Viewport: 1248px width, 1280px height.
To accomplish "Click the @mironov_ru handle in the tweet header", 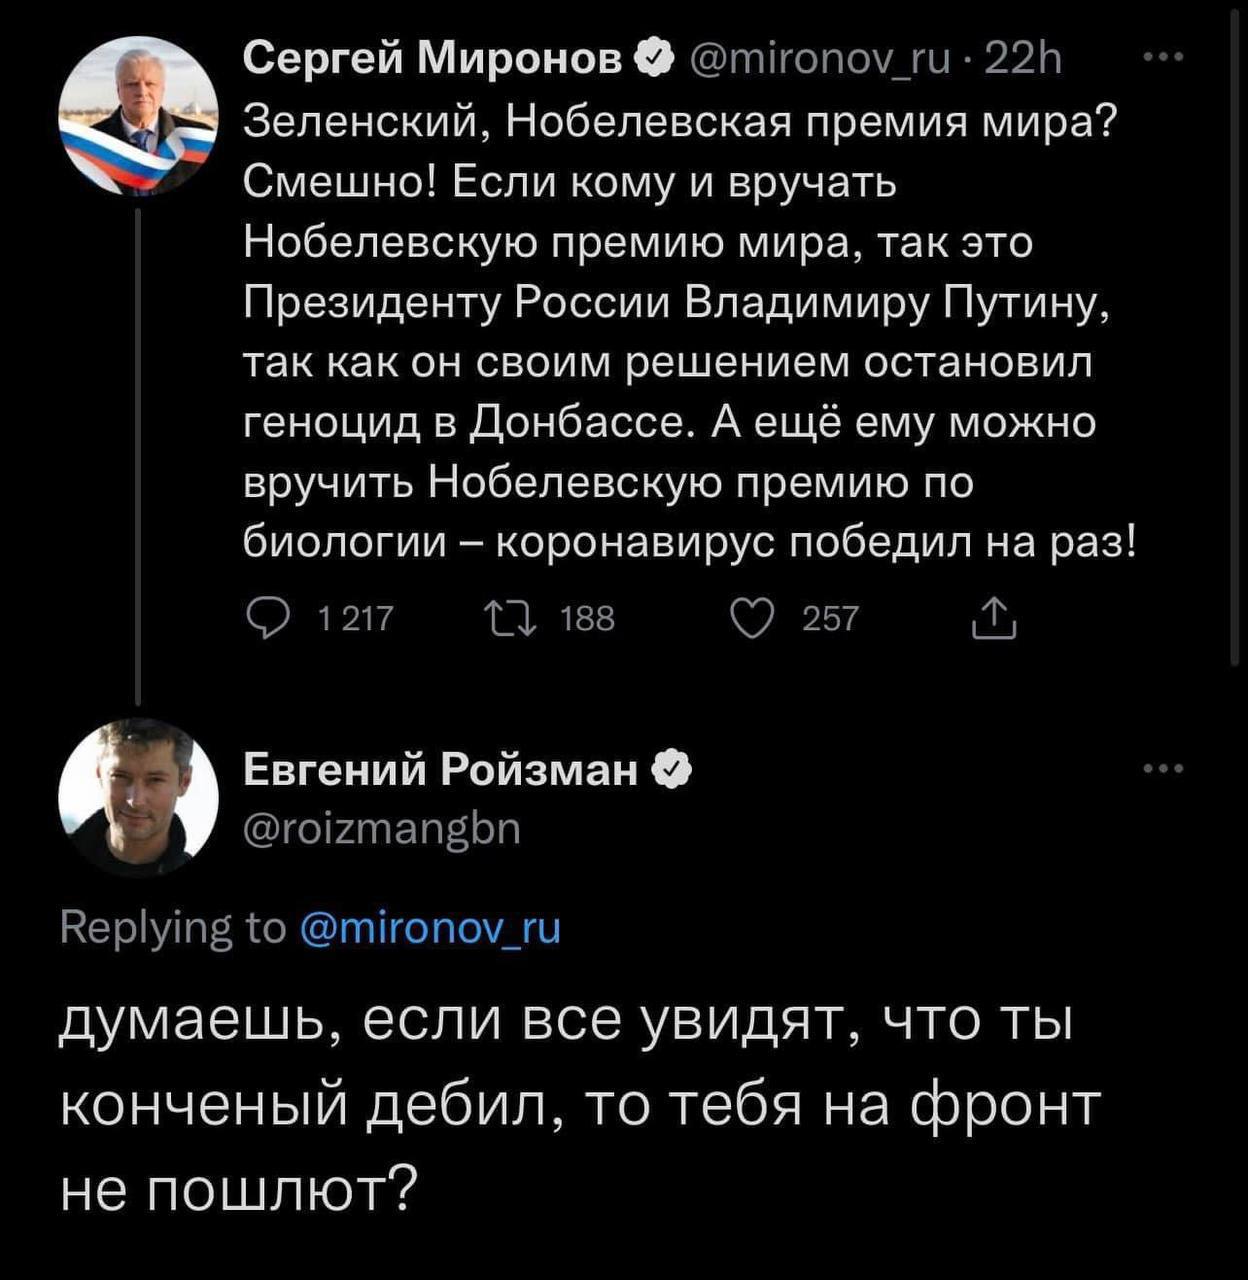I will coord(816,61).
